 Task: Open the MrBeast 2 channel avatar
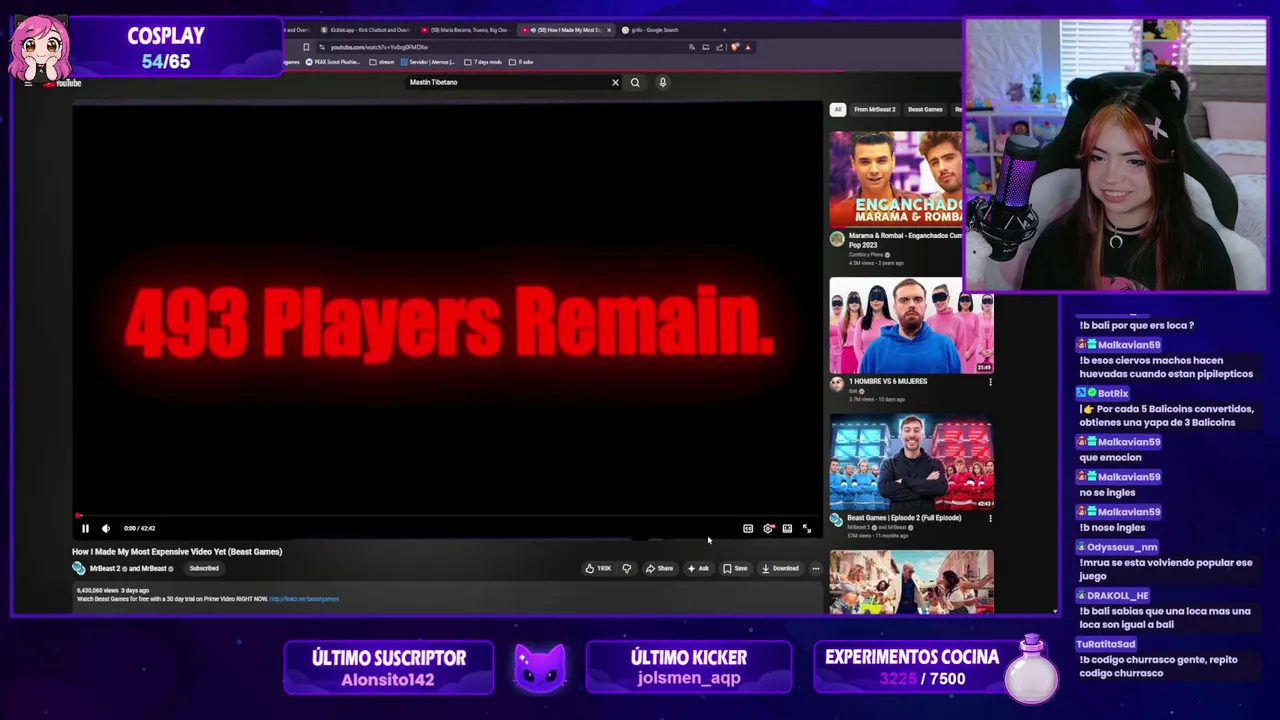pos(79,568)
